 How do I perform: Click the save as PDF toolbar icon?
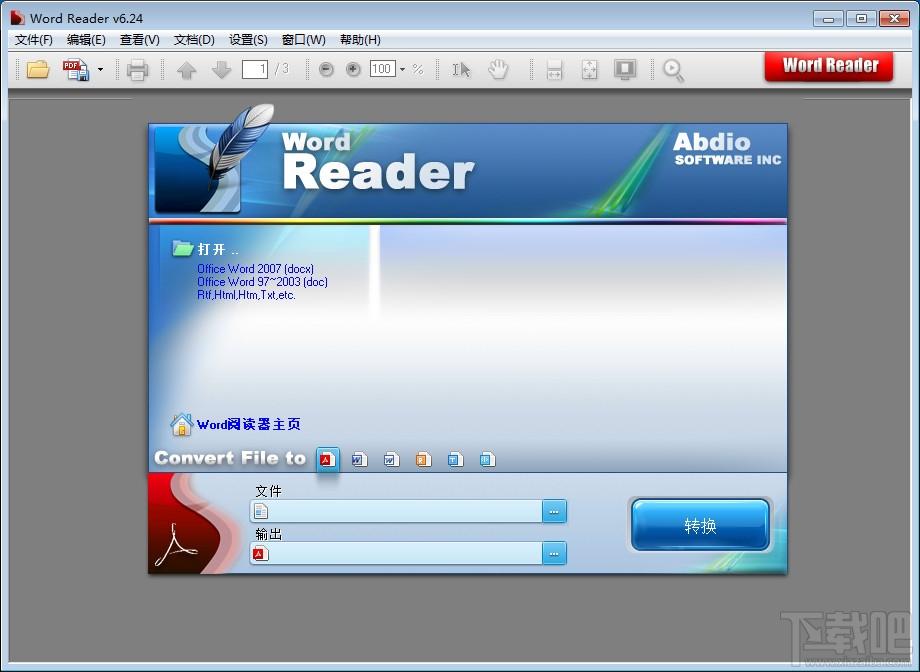coord(76,69)
